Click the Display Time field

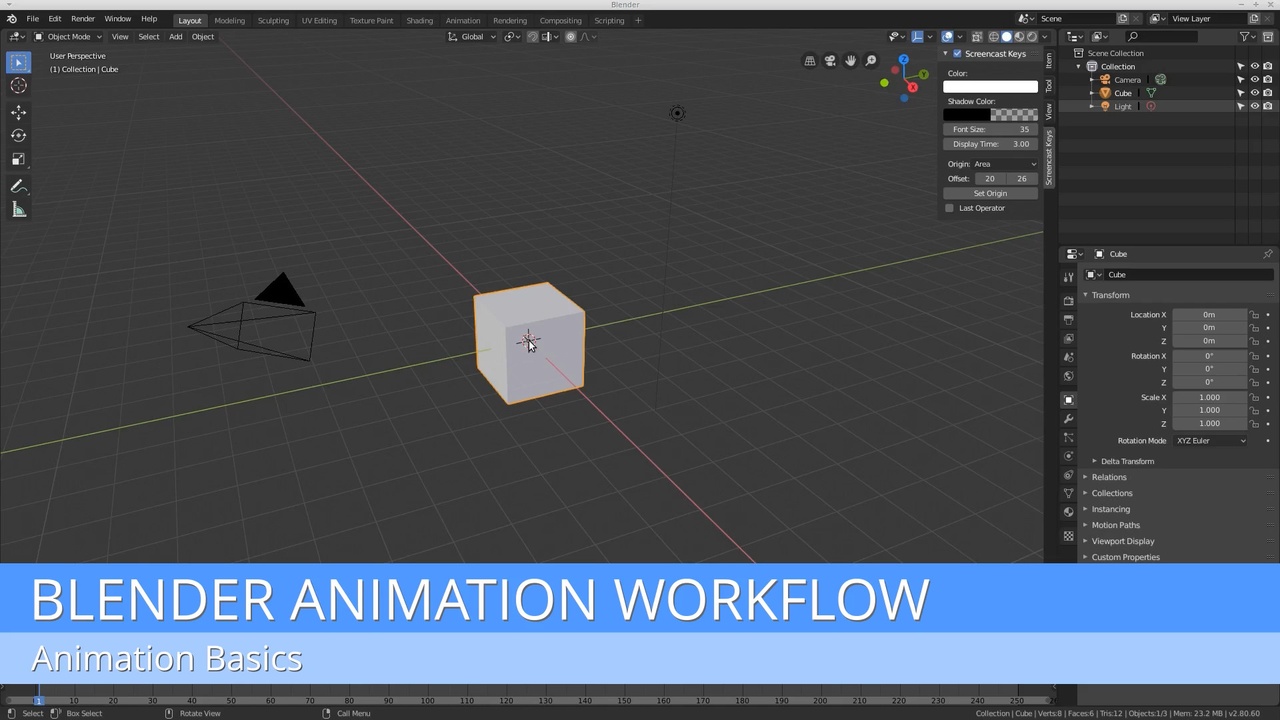pos(990,144)
